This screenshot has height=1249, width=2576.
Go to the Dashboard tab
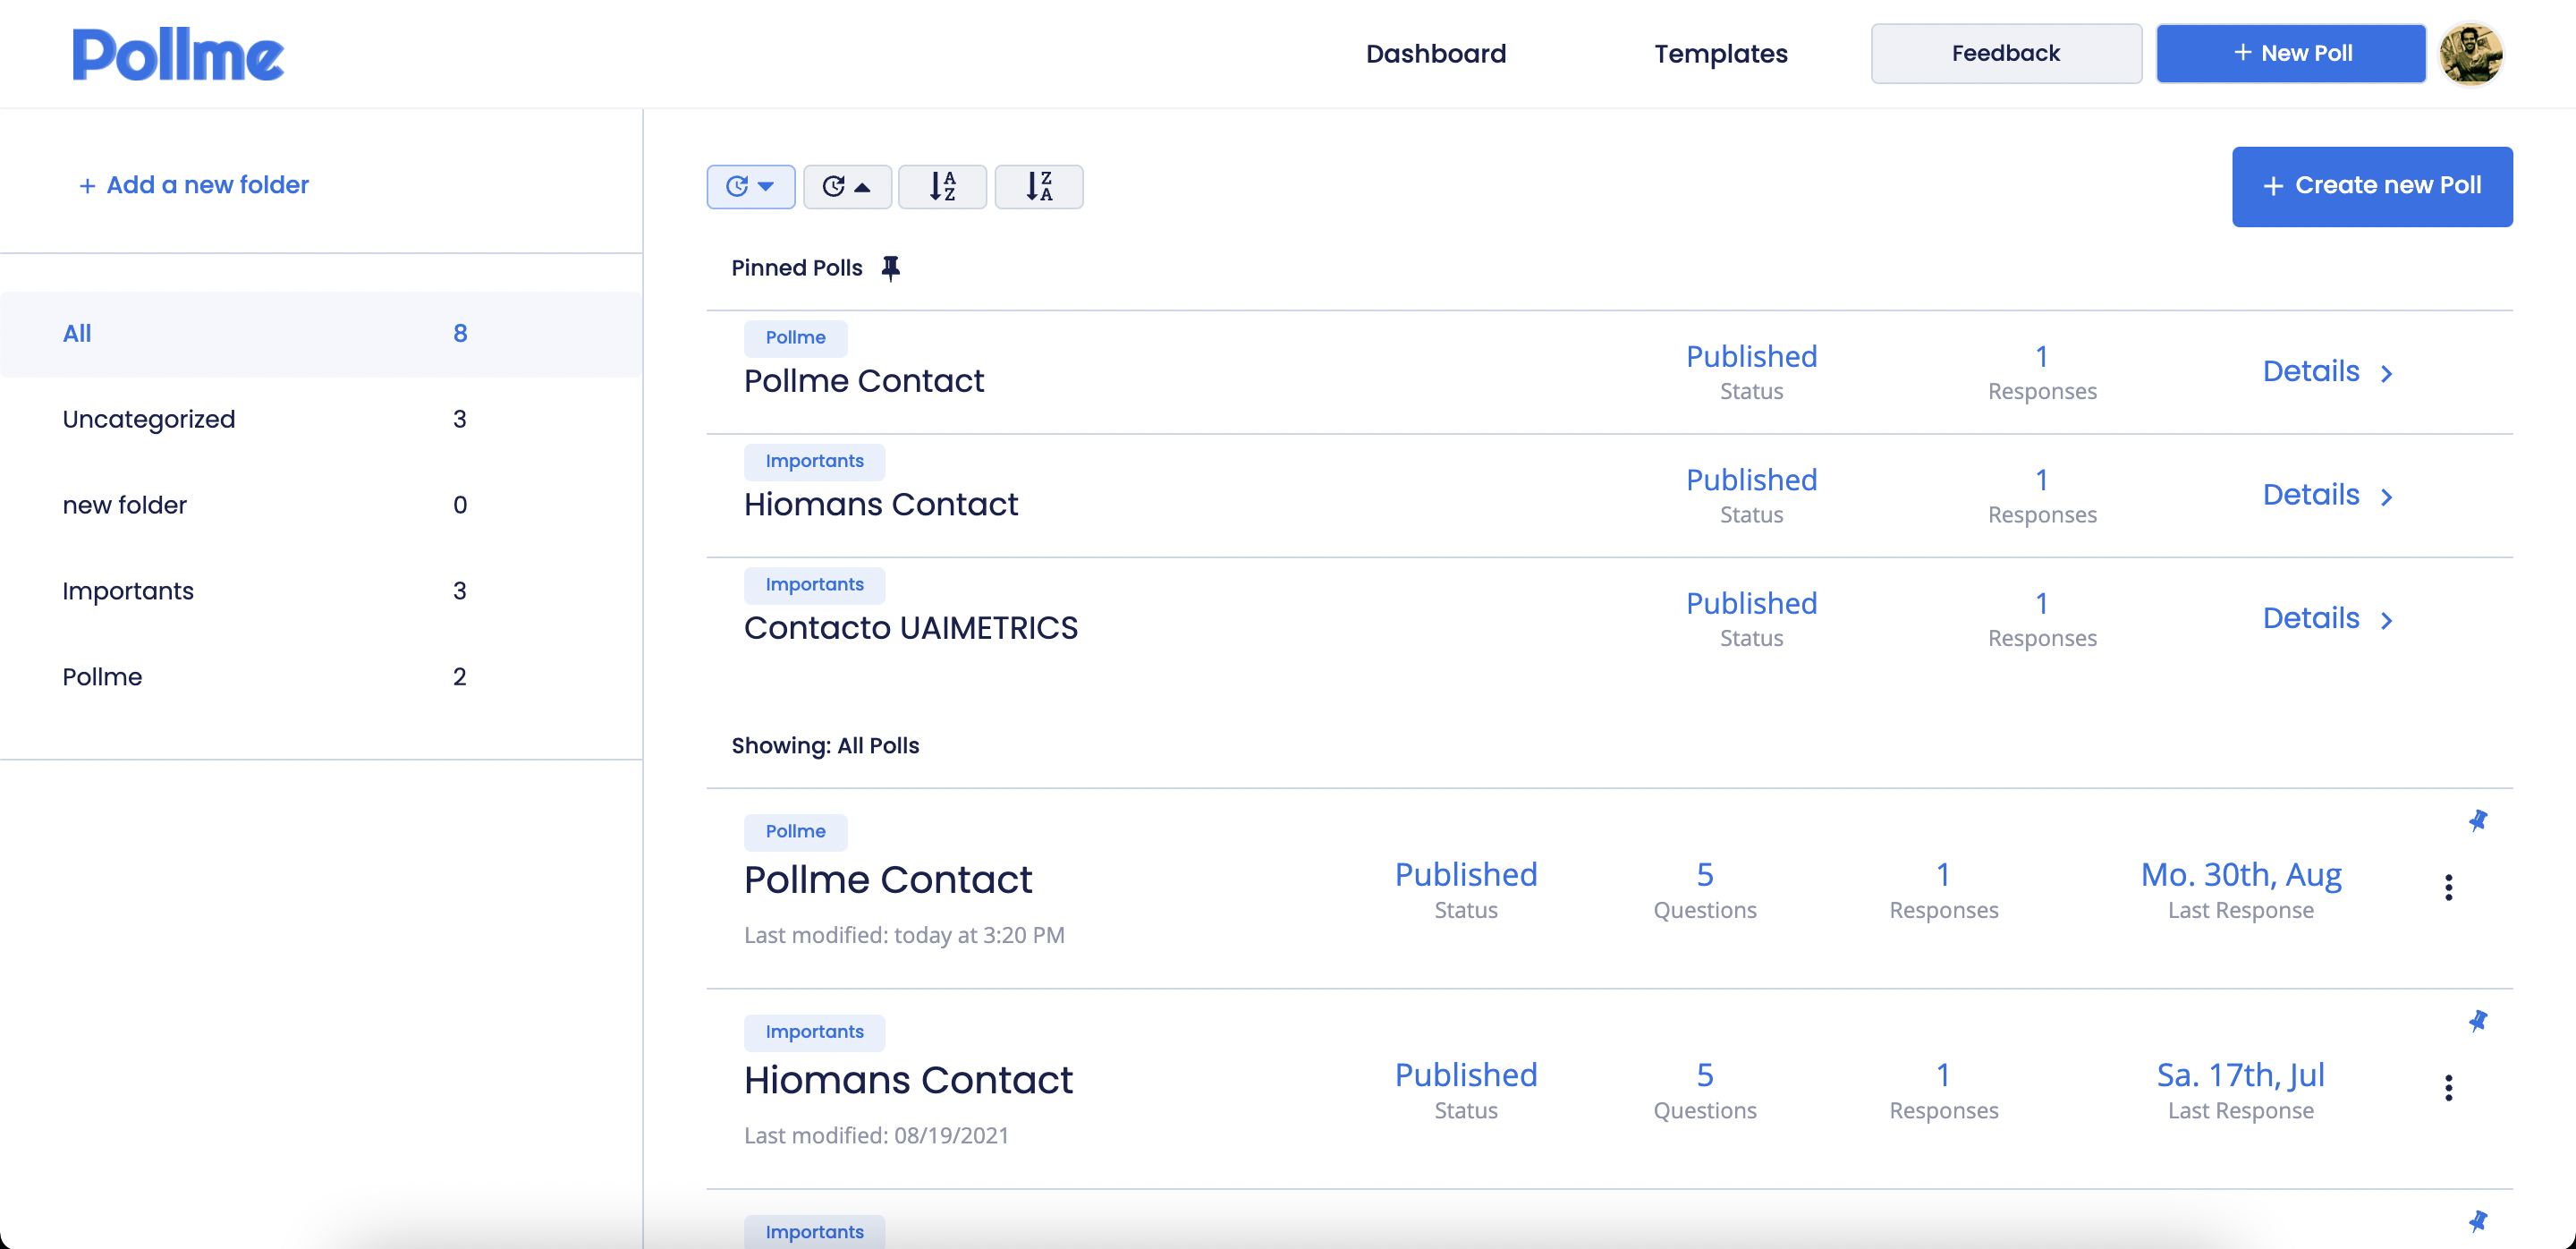1436,54
